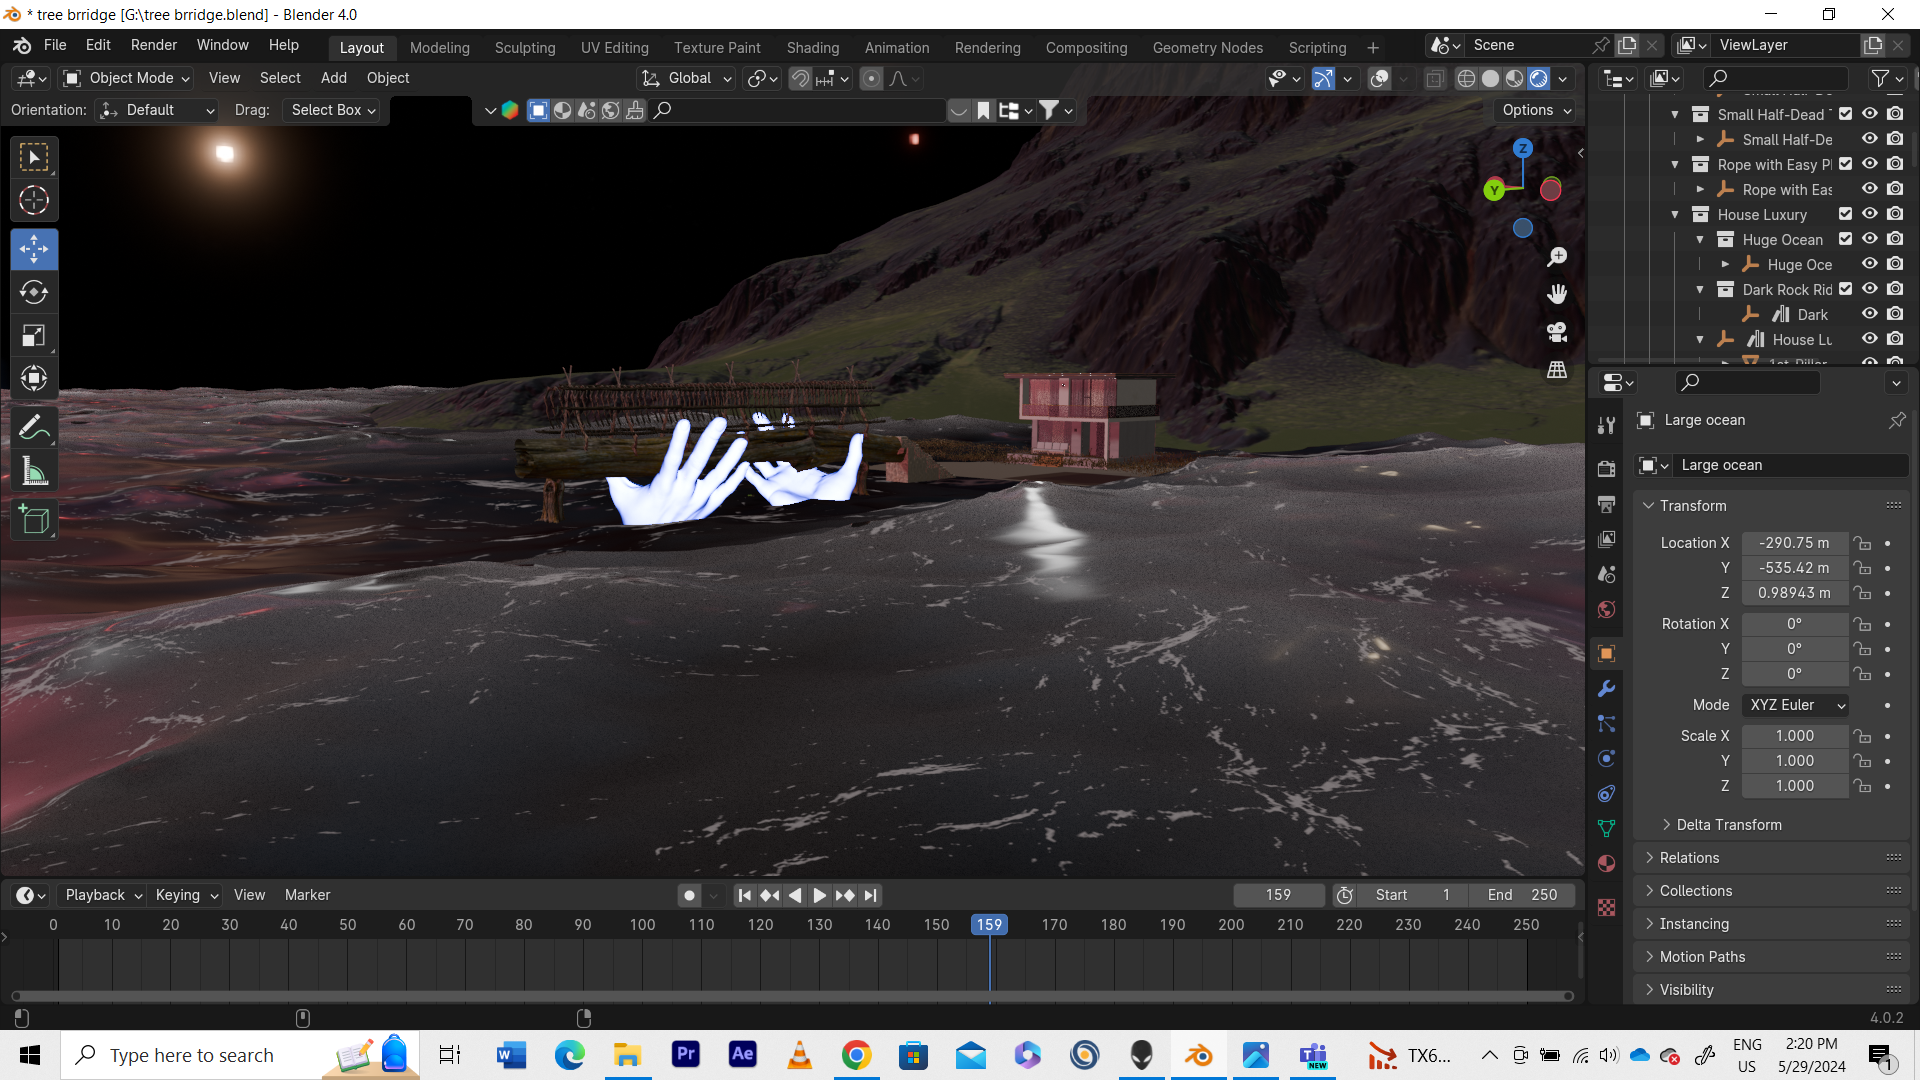
Task: Open the Render menu
Action: pyautogui.click(x=153, y=45)
